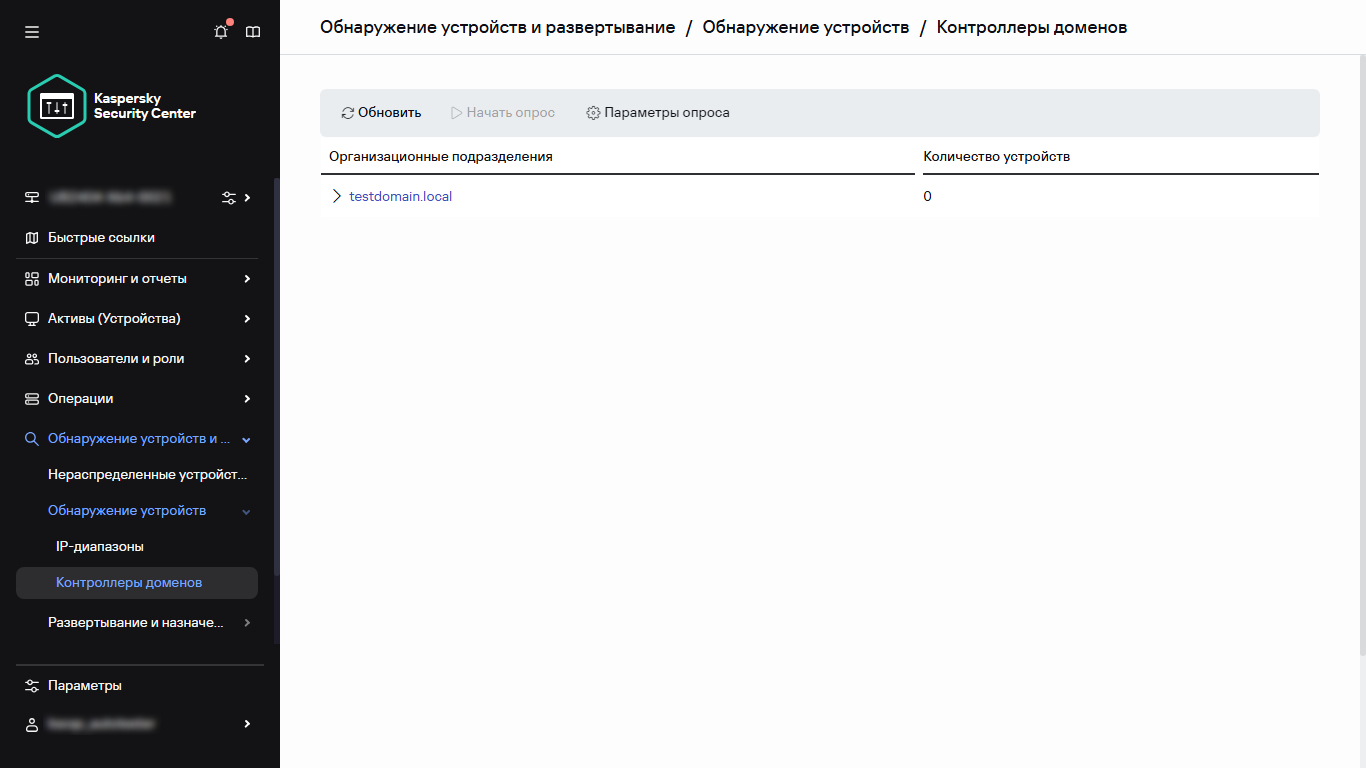Expand the testdomain.local tree node
This screenshot has height=768, width=1366.
[x=336, y=196]
